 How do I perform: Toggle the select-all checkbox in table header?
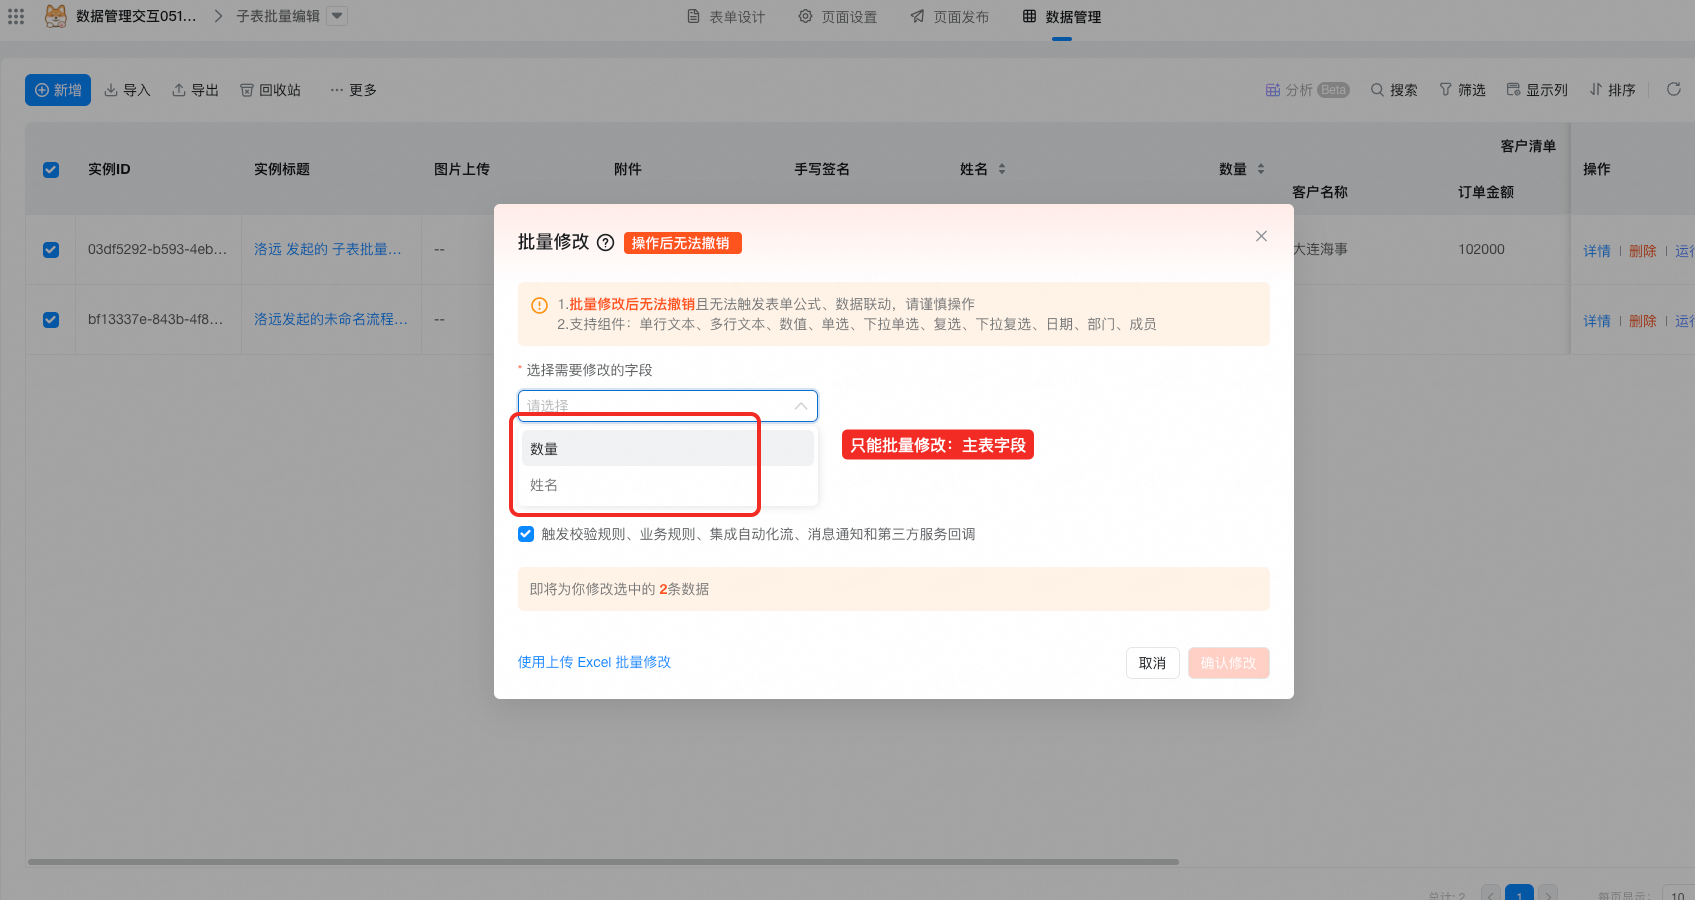coord(51,170)
